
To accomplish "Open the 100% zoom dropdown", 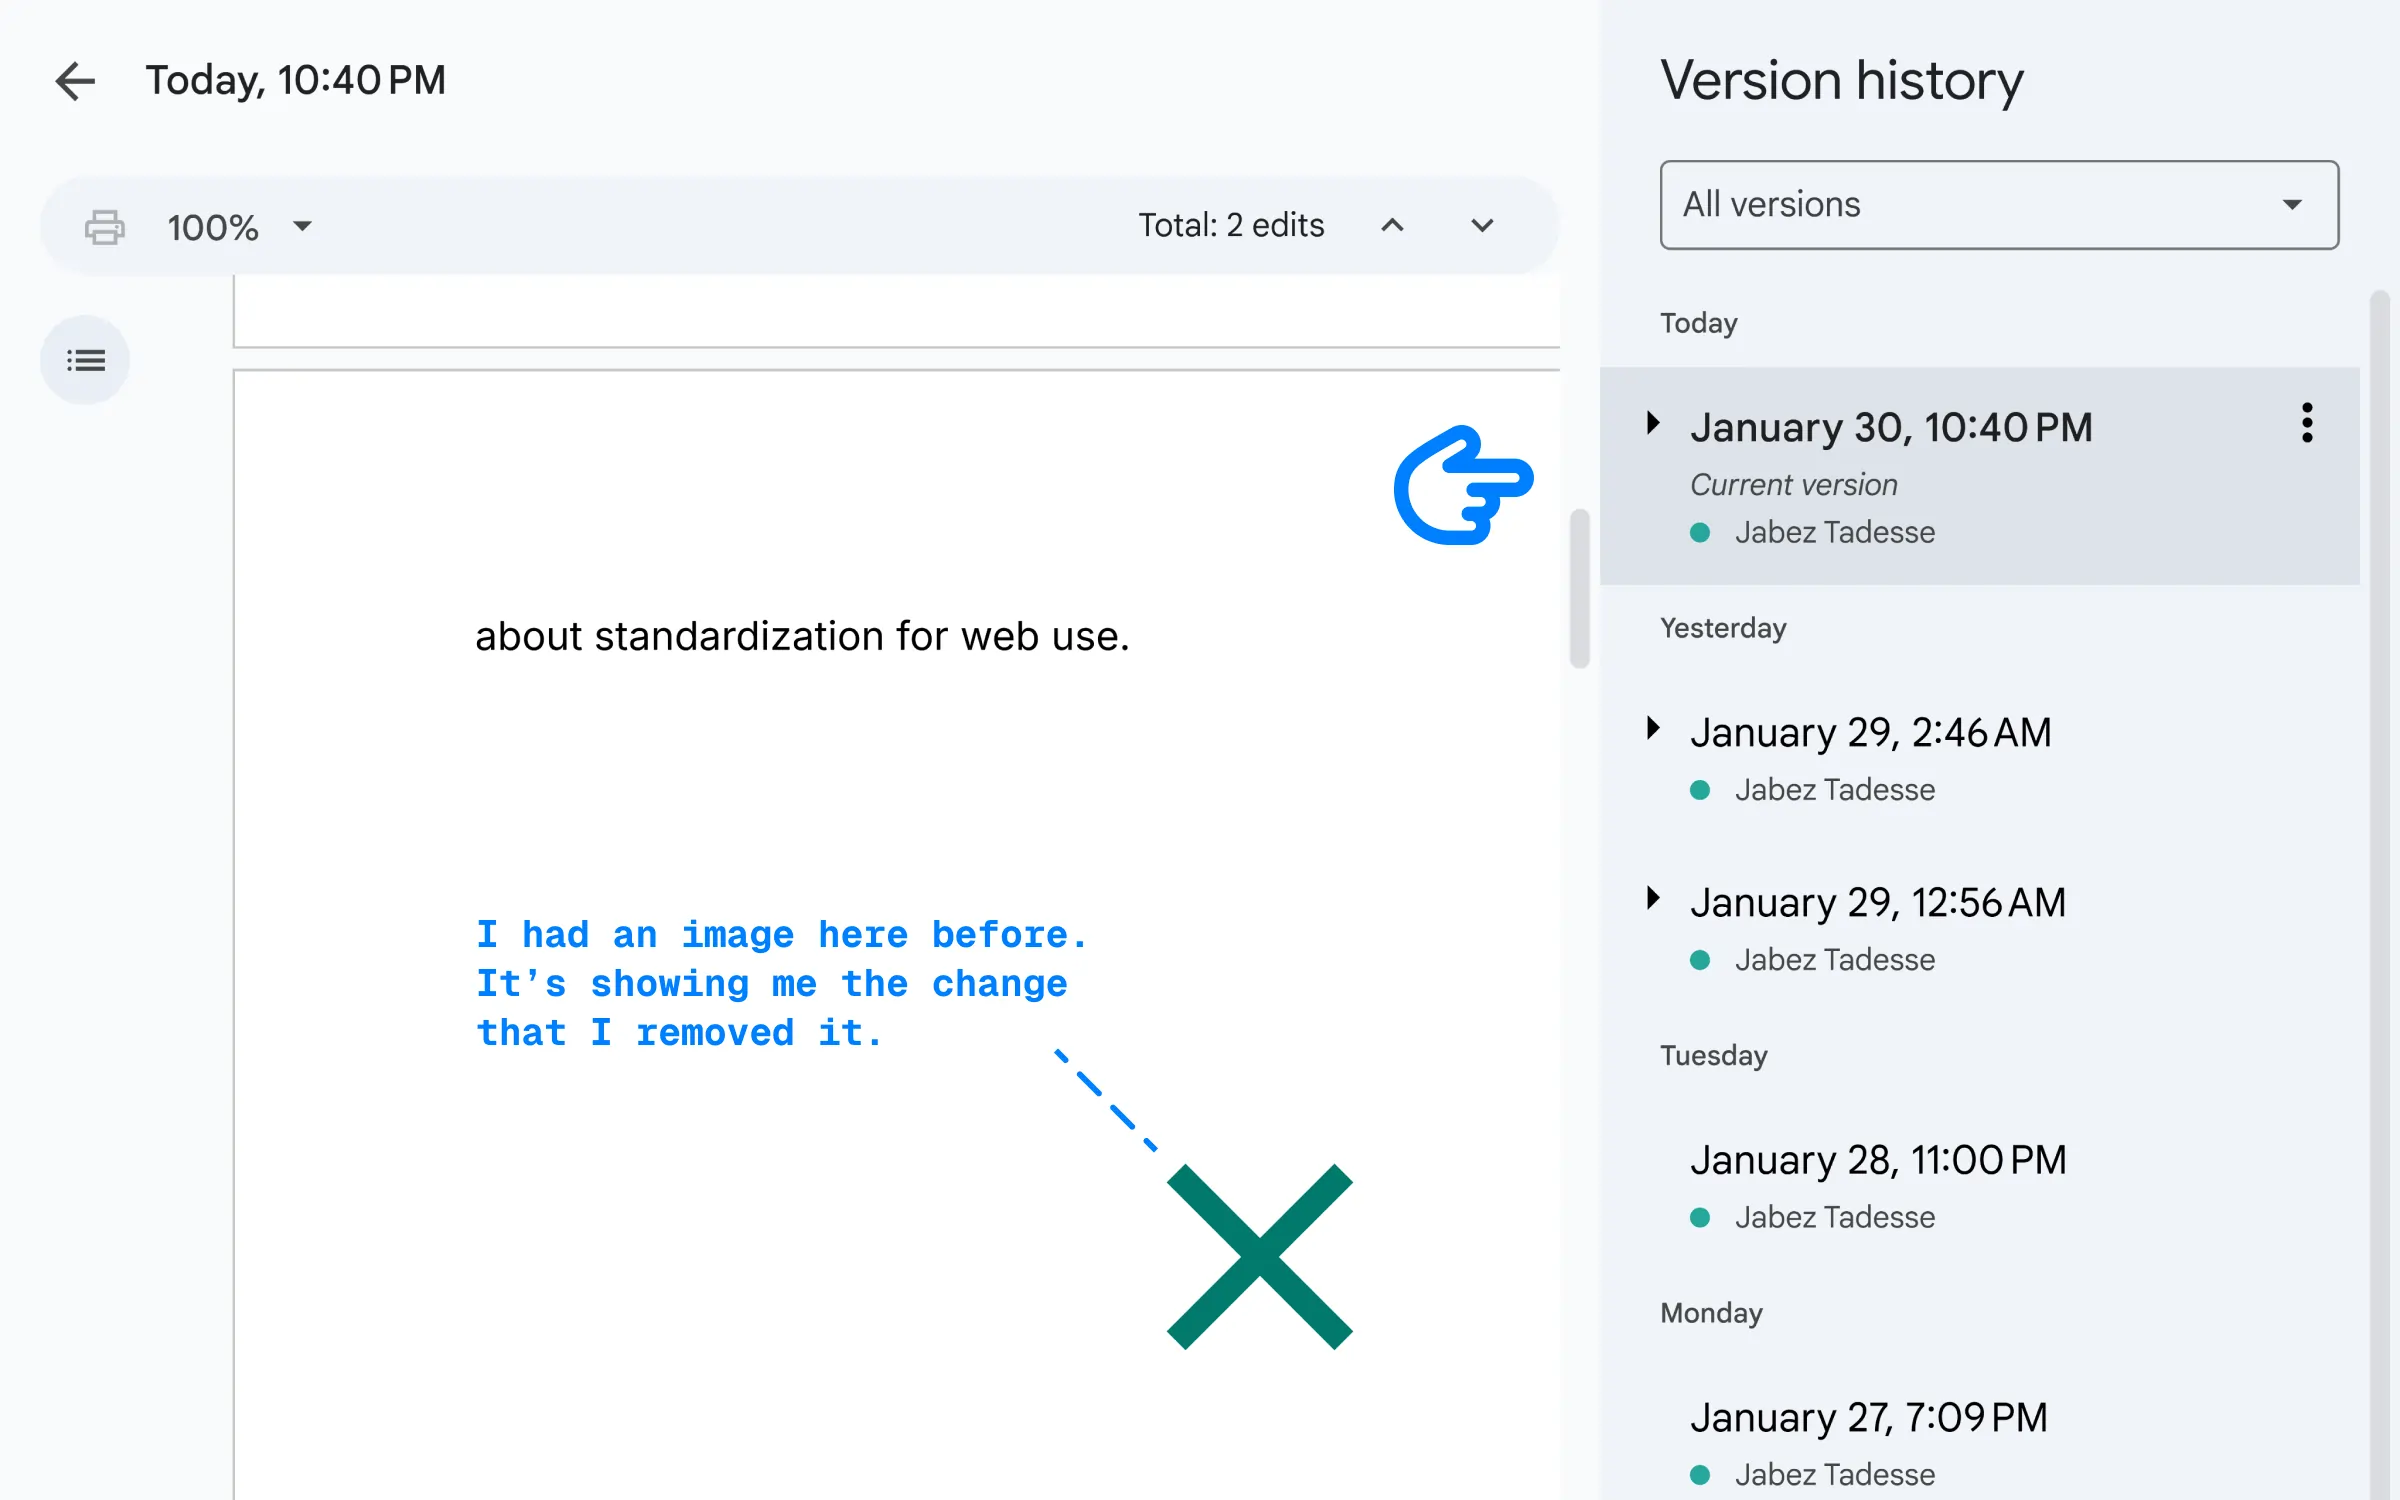I will click(x=240, y=227).
